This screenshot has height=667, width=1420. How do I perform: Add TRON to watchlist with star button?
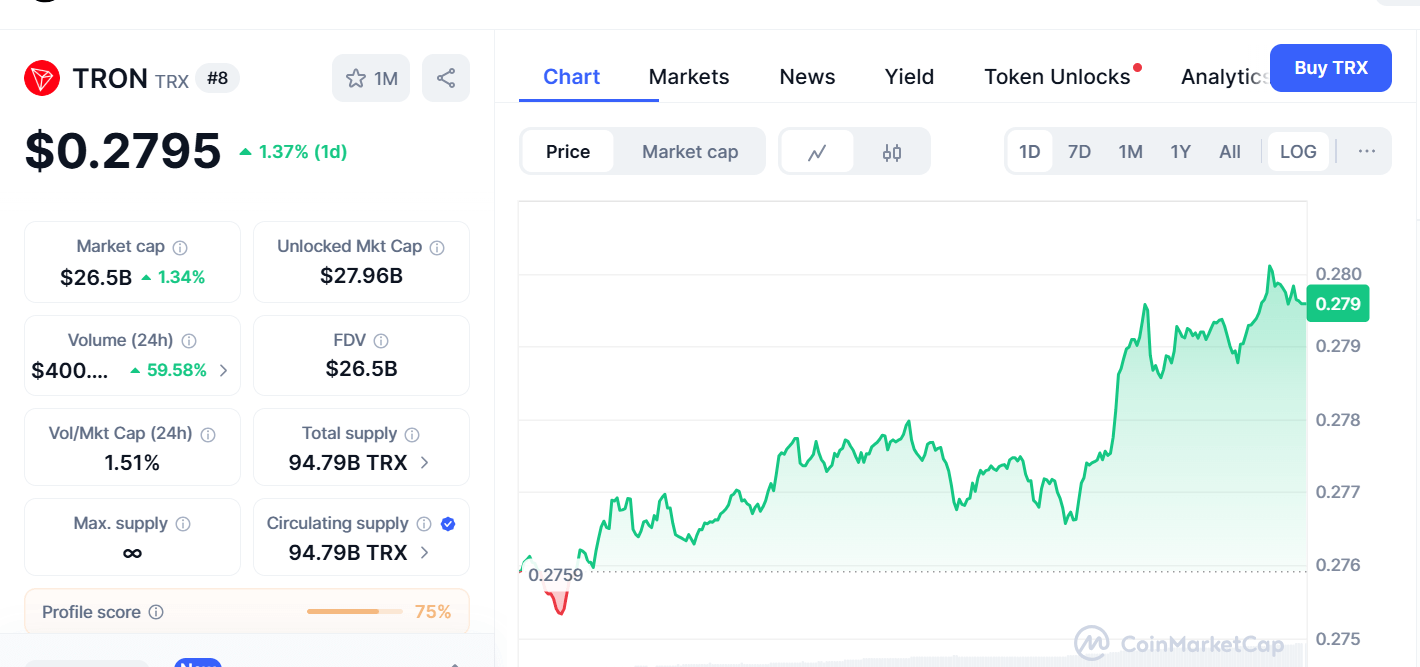(x=371, y=78)
